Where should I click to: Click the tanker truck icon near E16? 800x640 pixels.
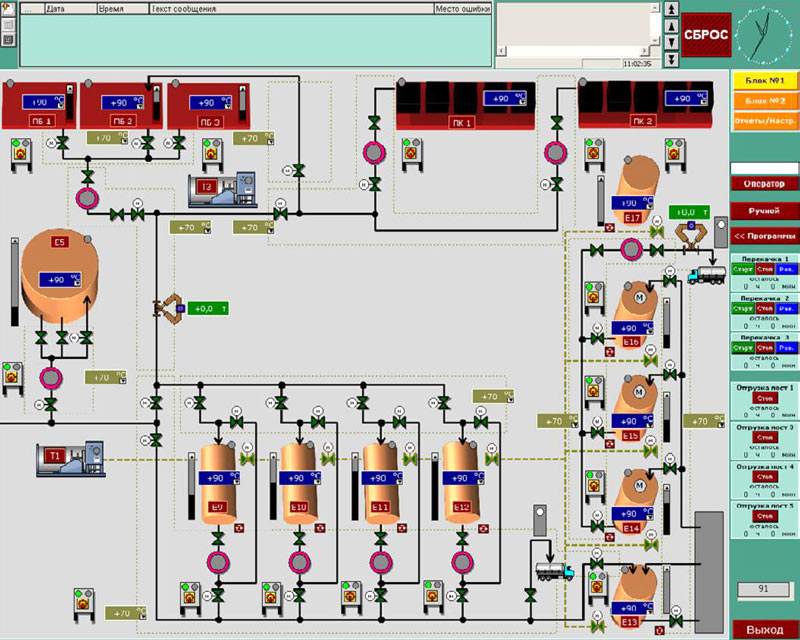coord(708,274)
